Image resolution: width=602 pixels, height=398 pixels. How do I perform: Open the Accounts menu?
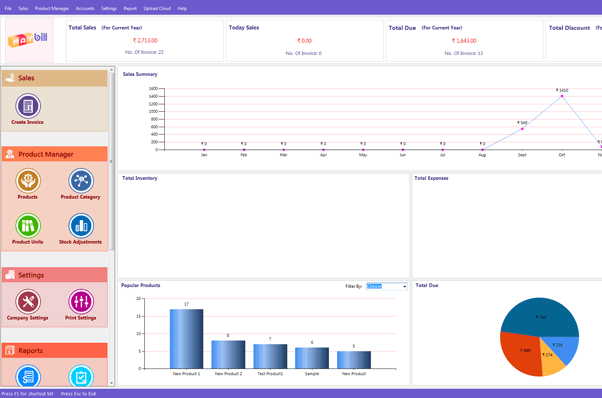tap(85, 8)
